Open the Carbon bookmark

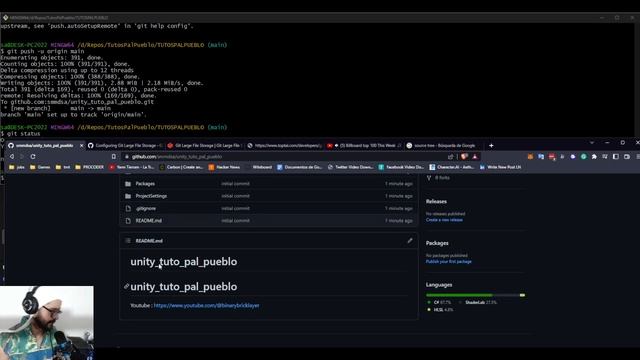point(181,167)
